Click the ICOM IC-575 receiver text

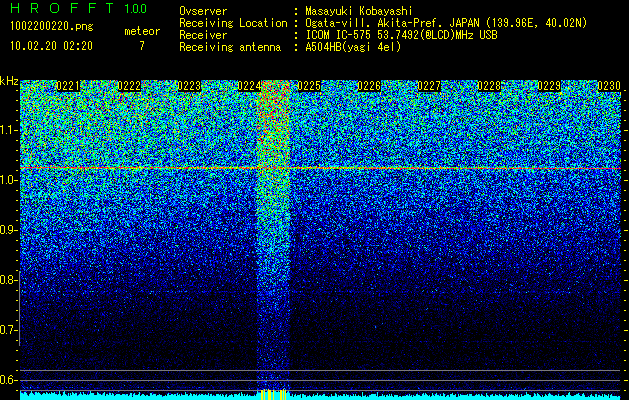tap(401, 35)
